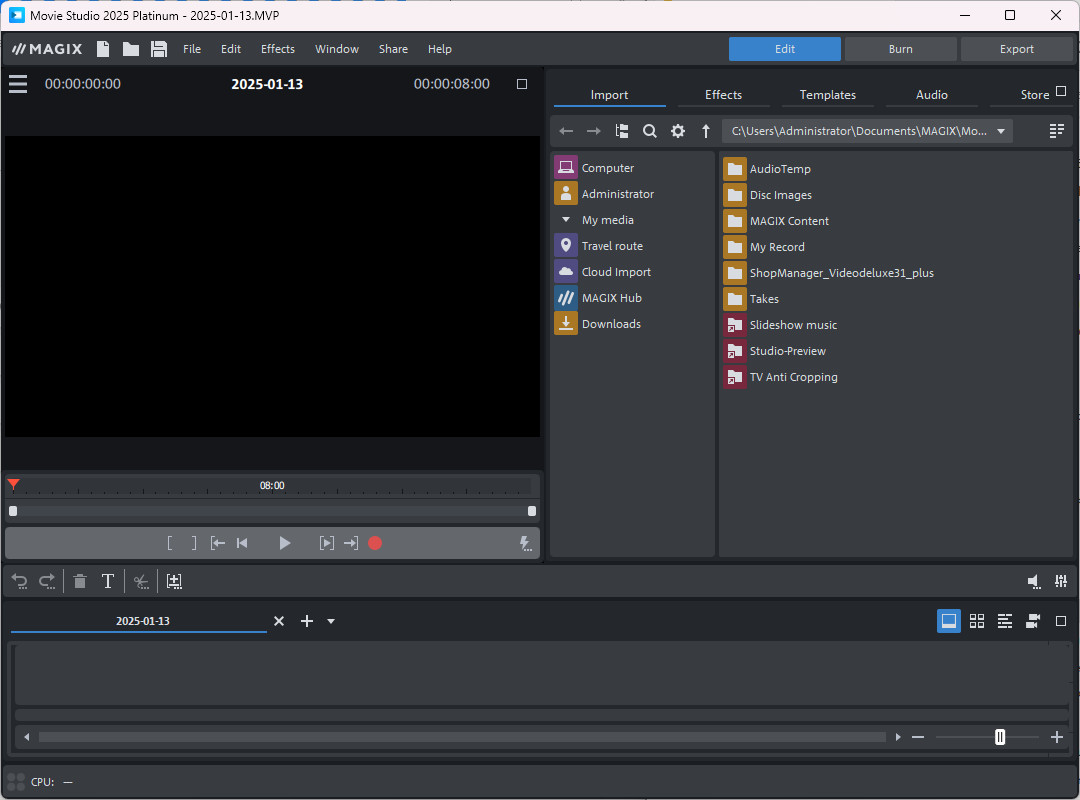Click the cut/split scissors icon
Image resolution: width=1080 pixels, height=800 pixels.
tap(141, 582)
